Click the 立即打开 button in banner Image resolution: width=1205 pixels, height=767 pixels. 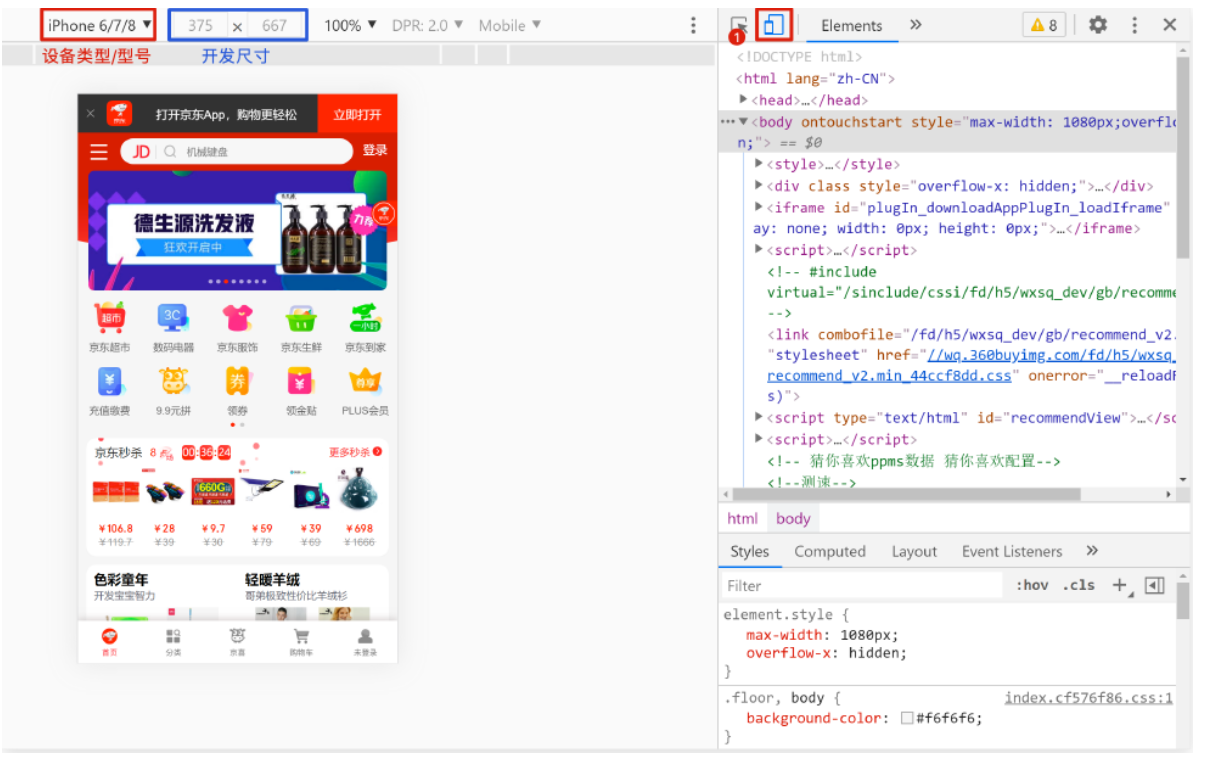click(x=357, y=114)
